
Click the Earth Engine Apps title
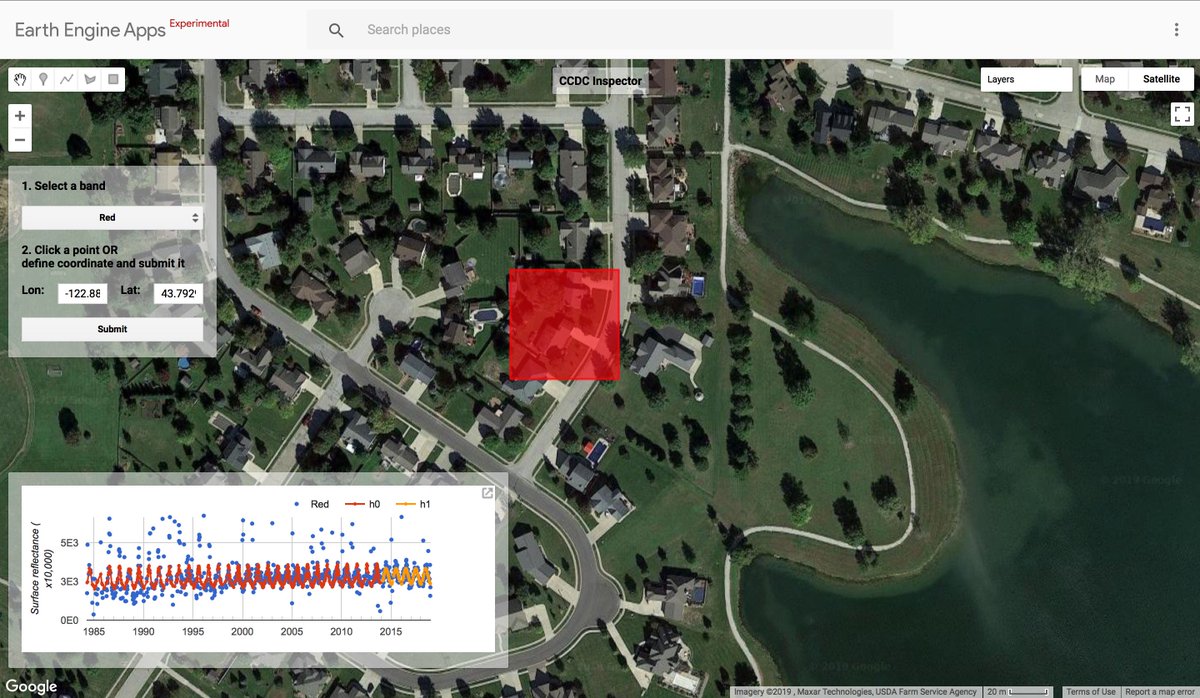tap(90, 30)
